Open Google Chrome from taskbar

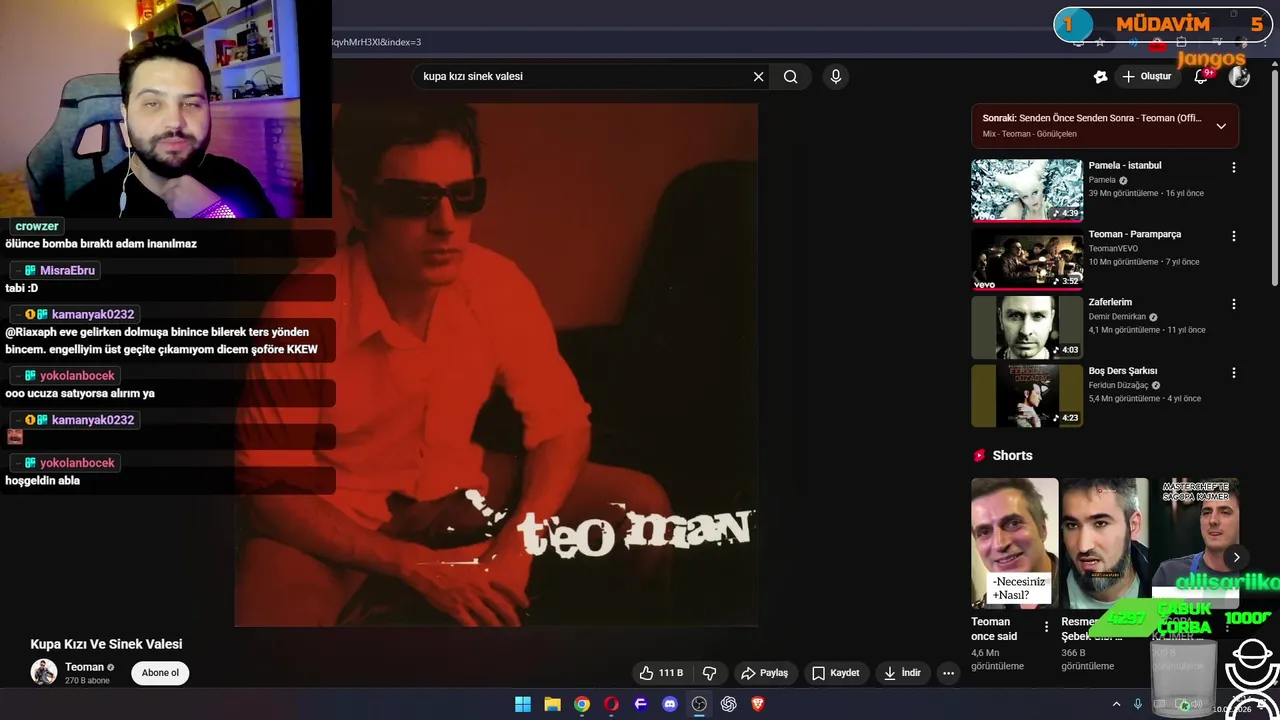point(582,704)
